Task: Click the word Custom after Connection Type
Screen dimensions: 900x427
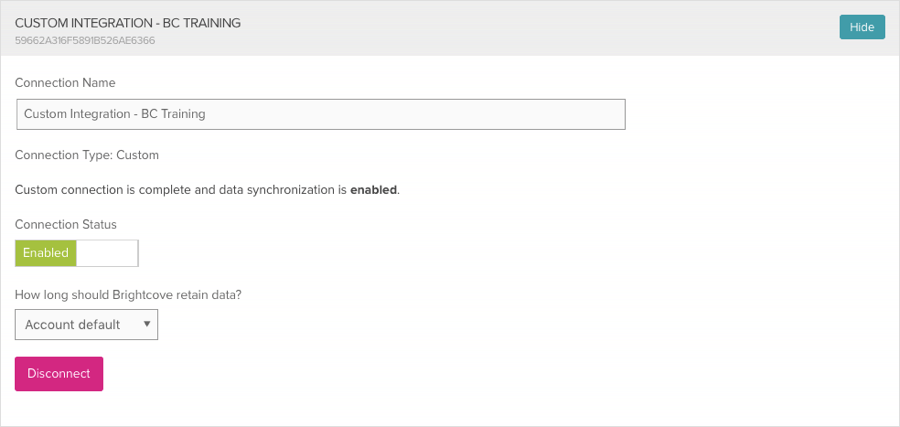Action: tap(138, 155)
